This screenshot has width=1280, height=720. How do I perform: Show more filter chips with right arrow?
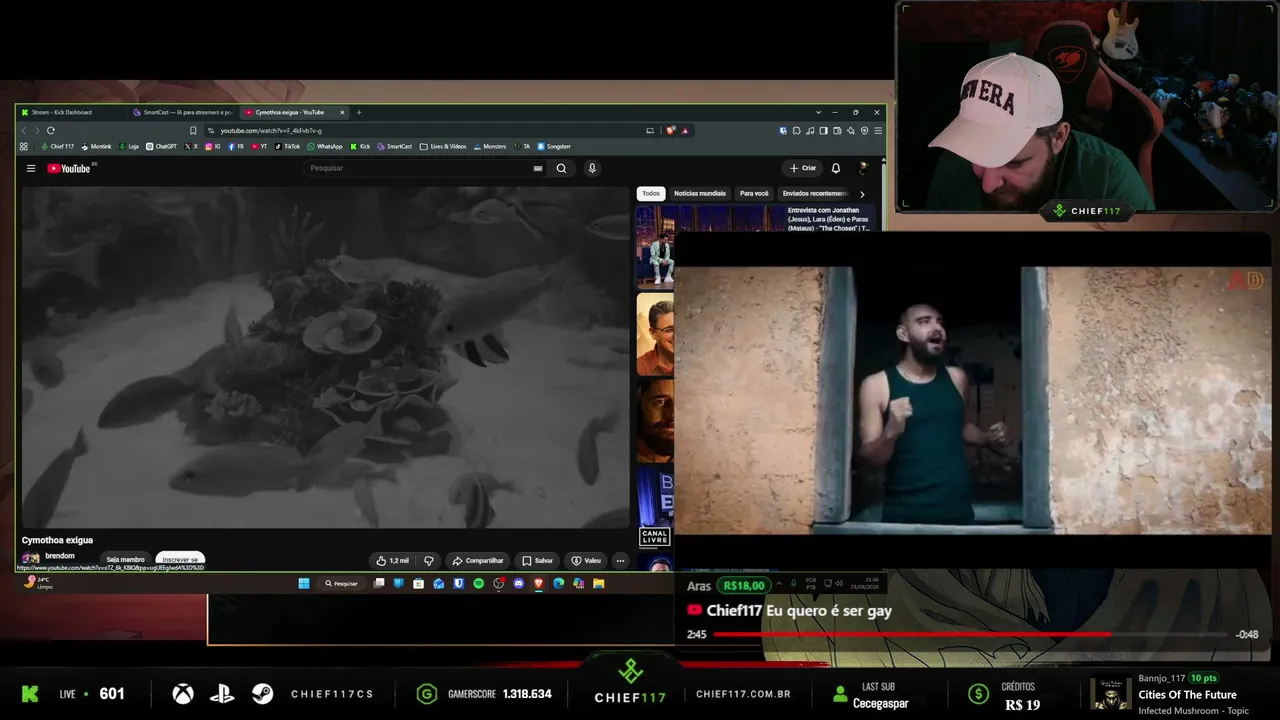pos(862,193)
